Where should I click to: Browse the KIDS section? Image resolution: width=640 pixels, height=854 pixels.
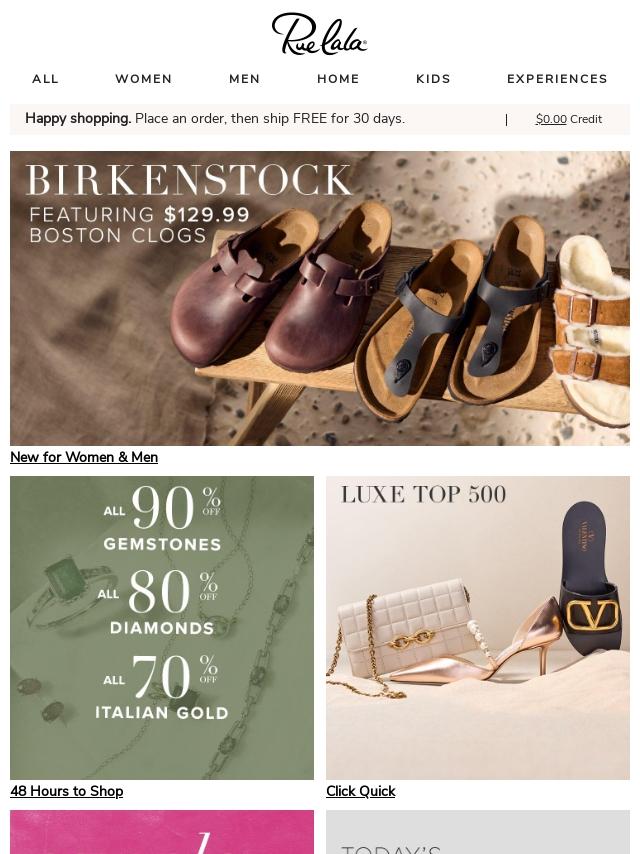433,79
